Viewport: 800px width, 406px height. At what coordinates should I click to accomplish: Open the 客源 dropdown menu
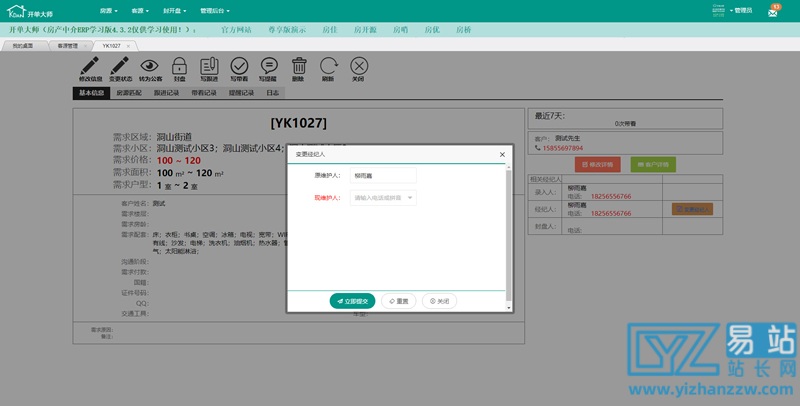tap(140, 11)
